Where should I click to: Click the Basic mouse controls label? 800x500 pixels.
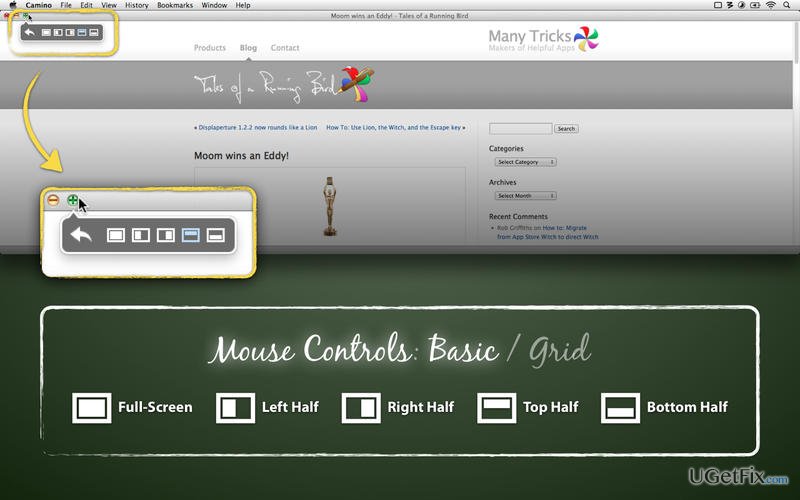(x=463, y=350)
